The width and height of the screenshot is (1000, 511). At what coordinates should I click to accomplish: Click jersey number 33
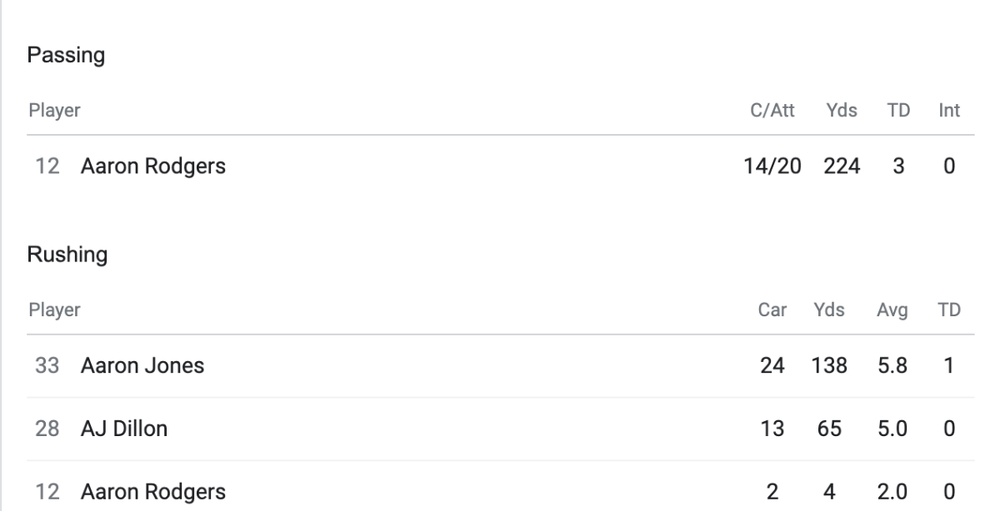(x=47, y=366)
